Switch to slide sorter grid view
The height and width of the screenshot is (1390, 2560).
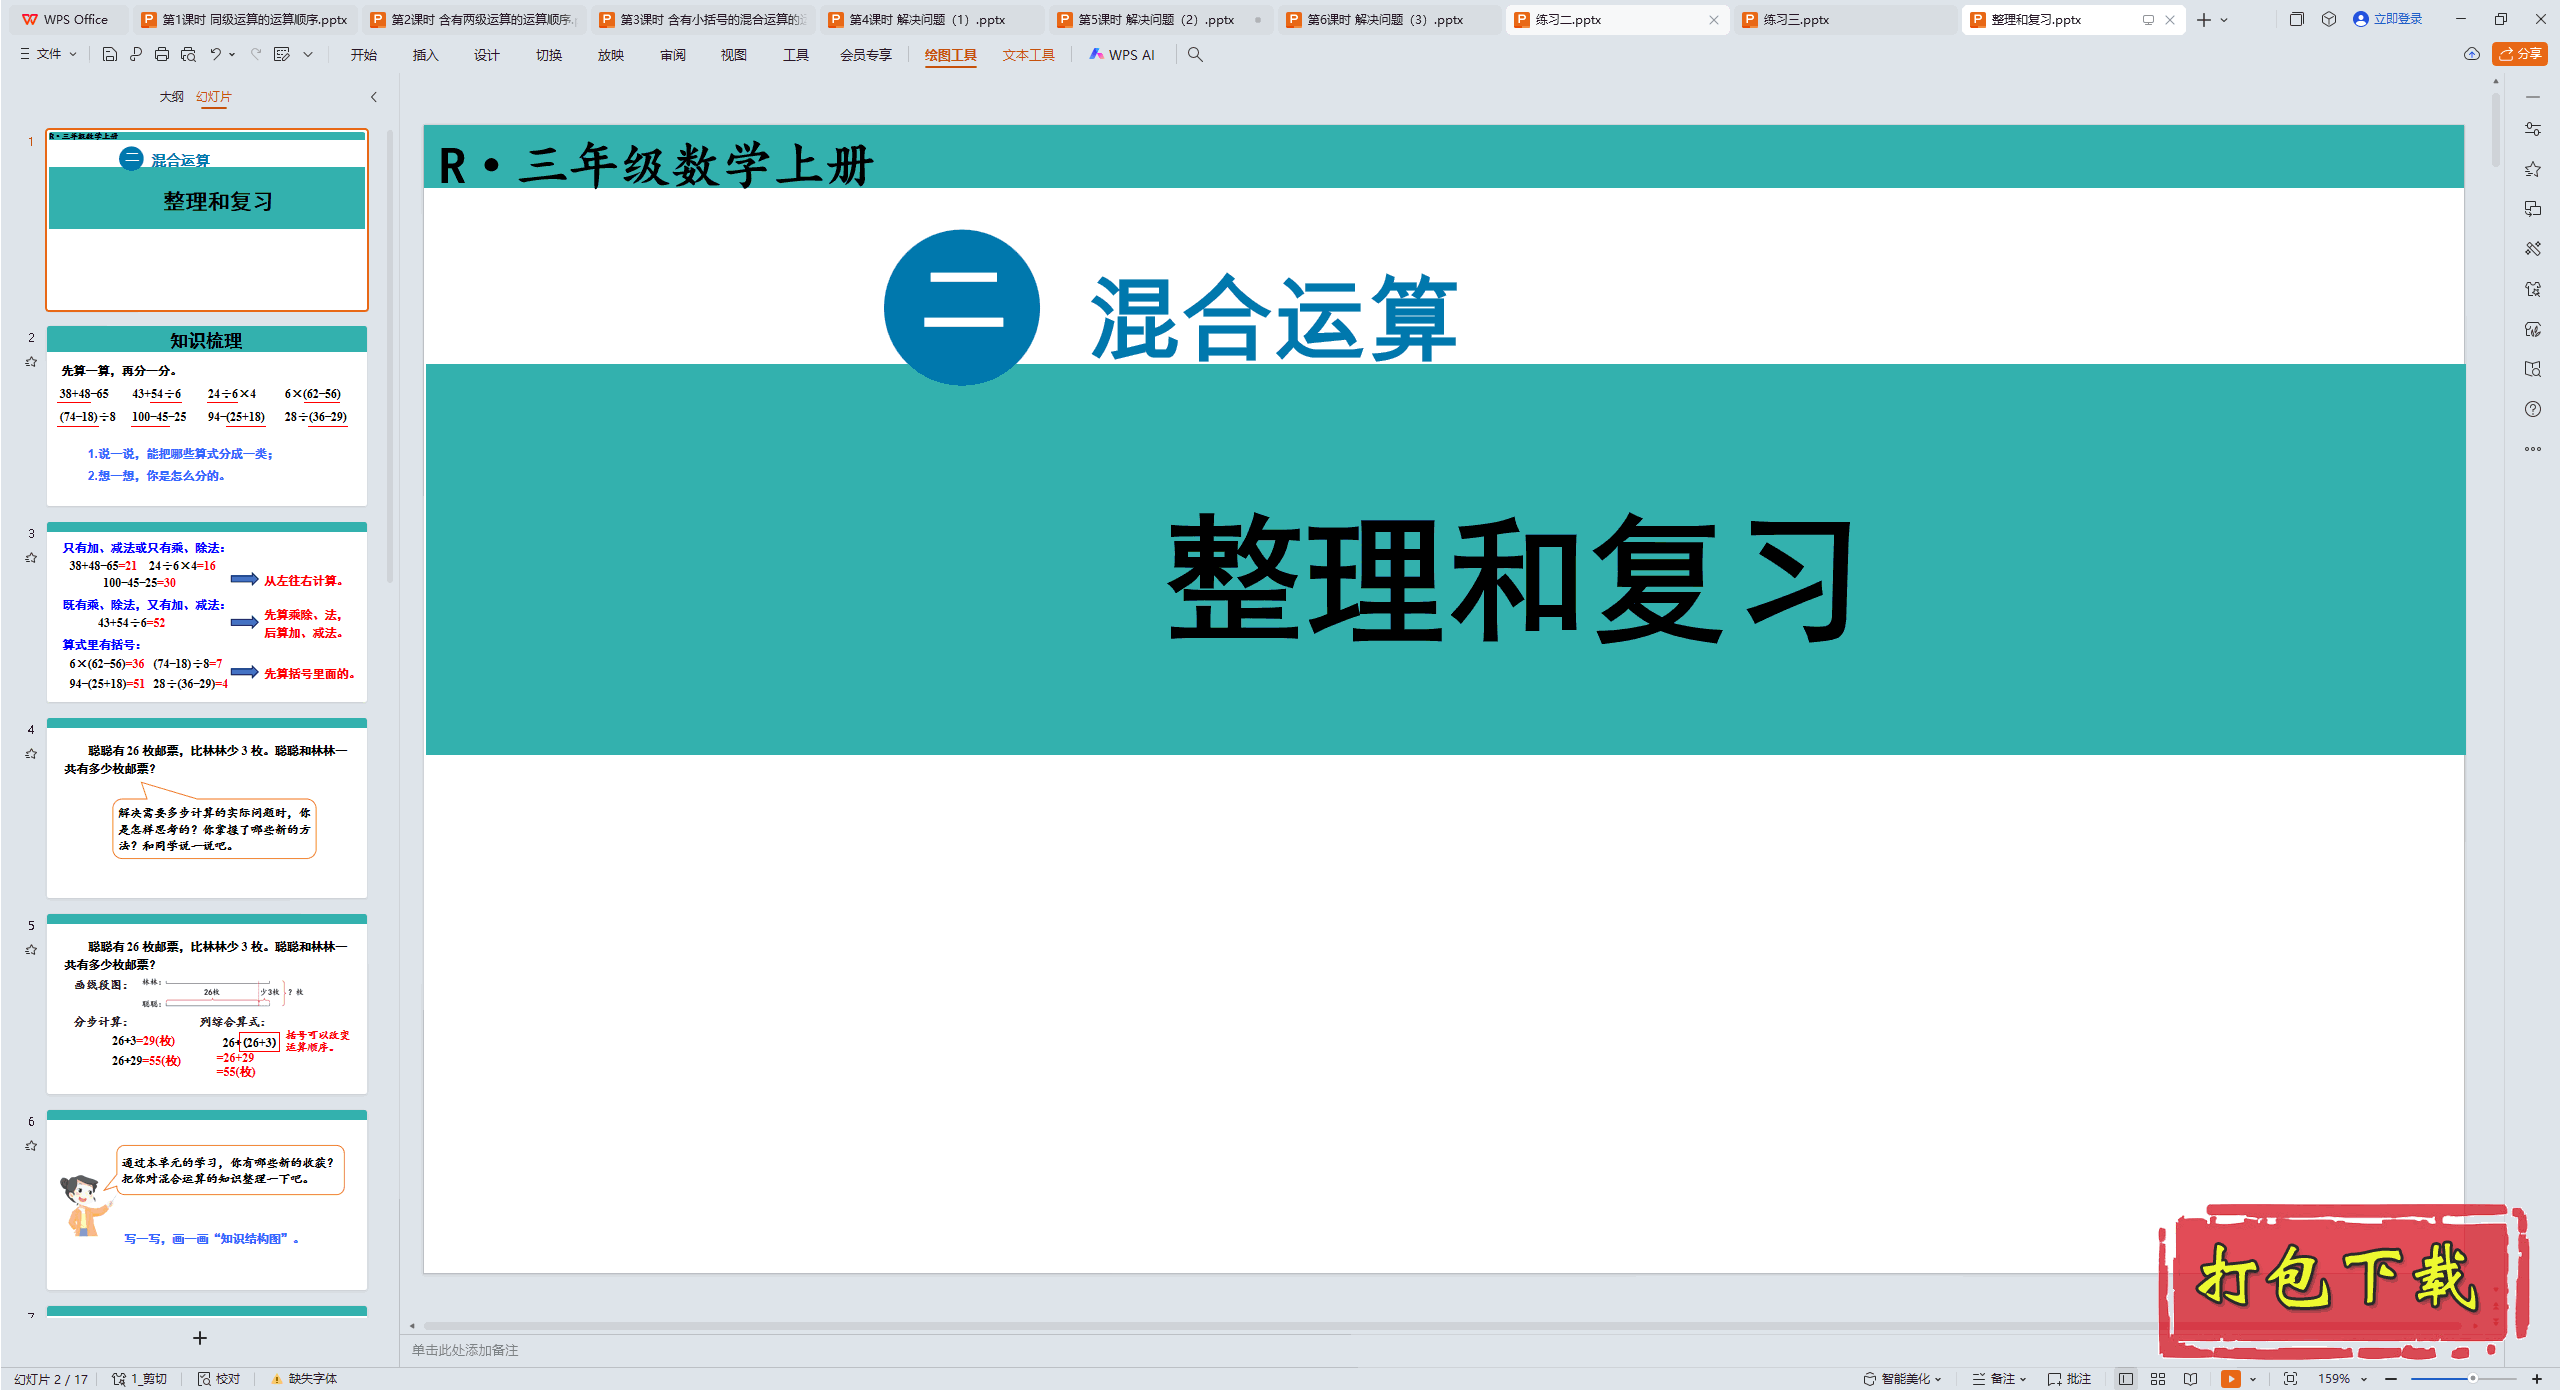pyautogui.click(x=2158, y=1379)
